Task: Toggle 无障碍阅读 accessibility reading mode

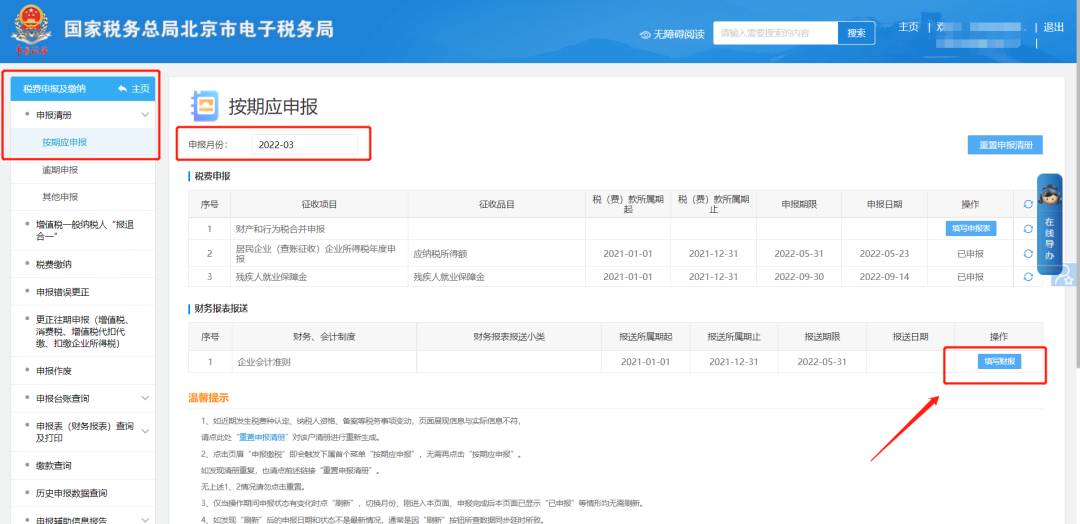Action: (x=672, y=34)
